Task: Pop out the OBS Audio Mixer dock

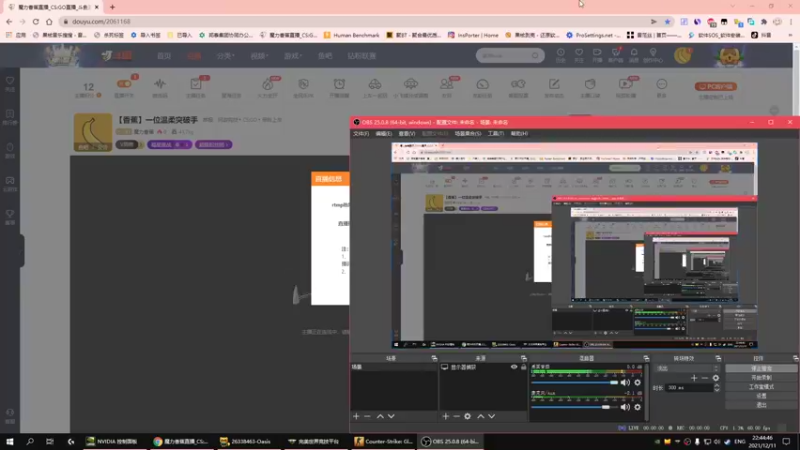Action: [646, 358]
